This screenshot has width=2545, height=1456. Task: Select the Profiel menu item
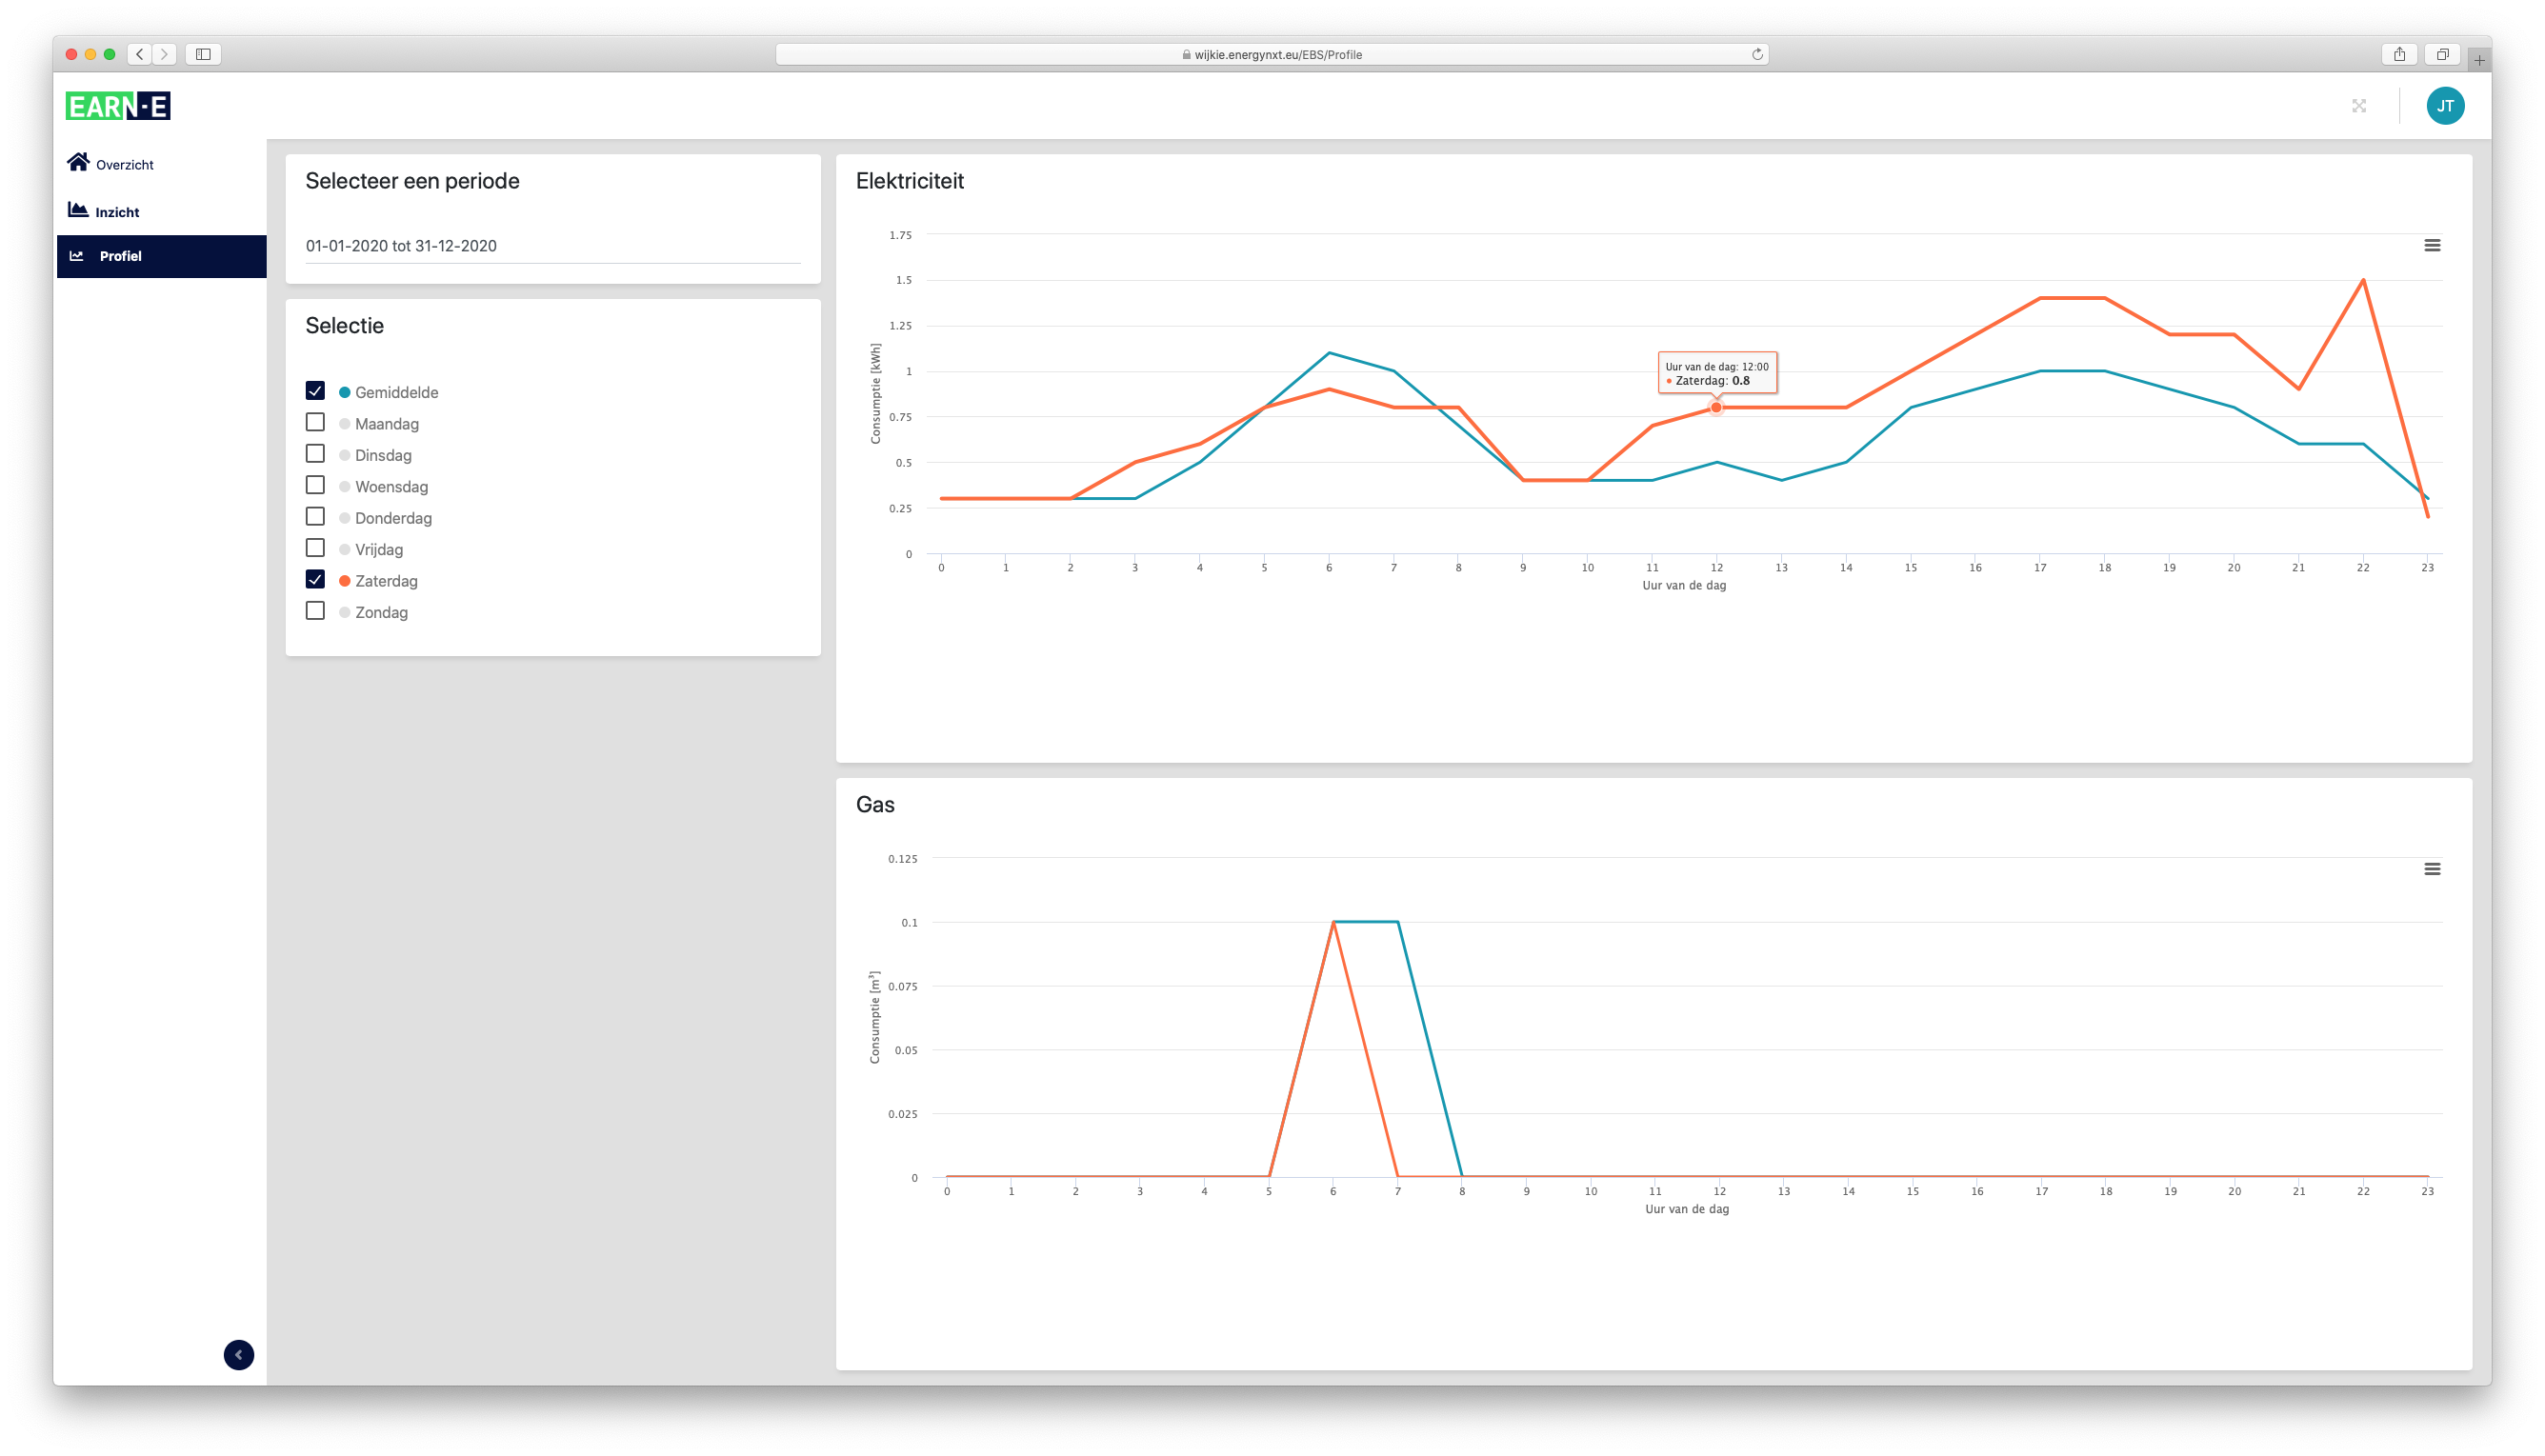click(120, 256)
